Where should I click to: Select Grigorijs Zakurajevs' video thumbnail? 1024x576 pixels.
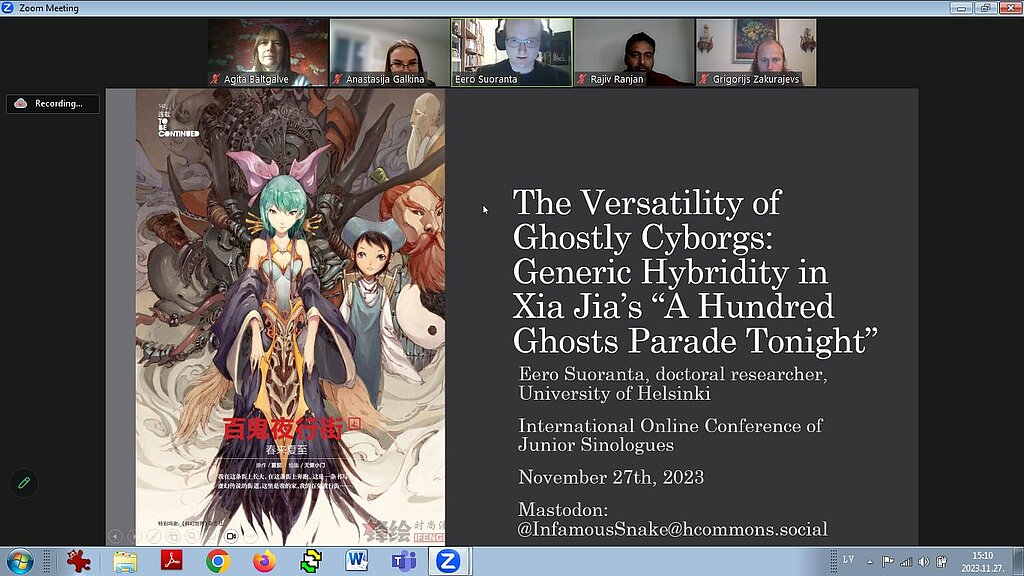pyautogui.click(x=756, y=52)
